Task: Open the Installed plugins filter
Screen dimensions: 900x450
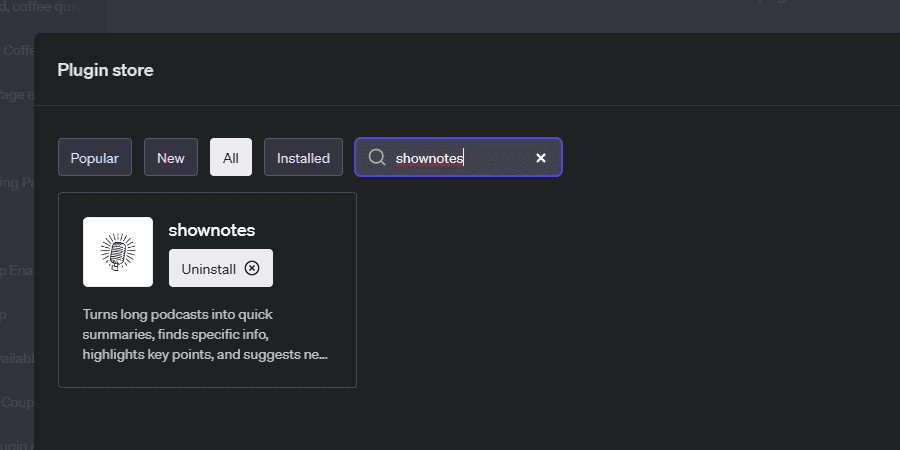Action: 303,157
